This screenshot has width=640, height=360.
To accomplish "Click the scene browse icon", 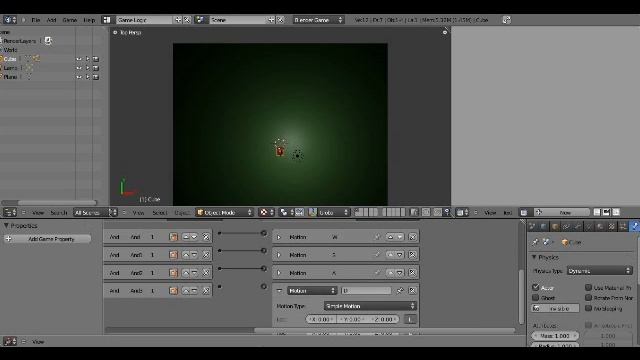I will (200, 20).
